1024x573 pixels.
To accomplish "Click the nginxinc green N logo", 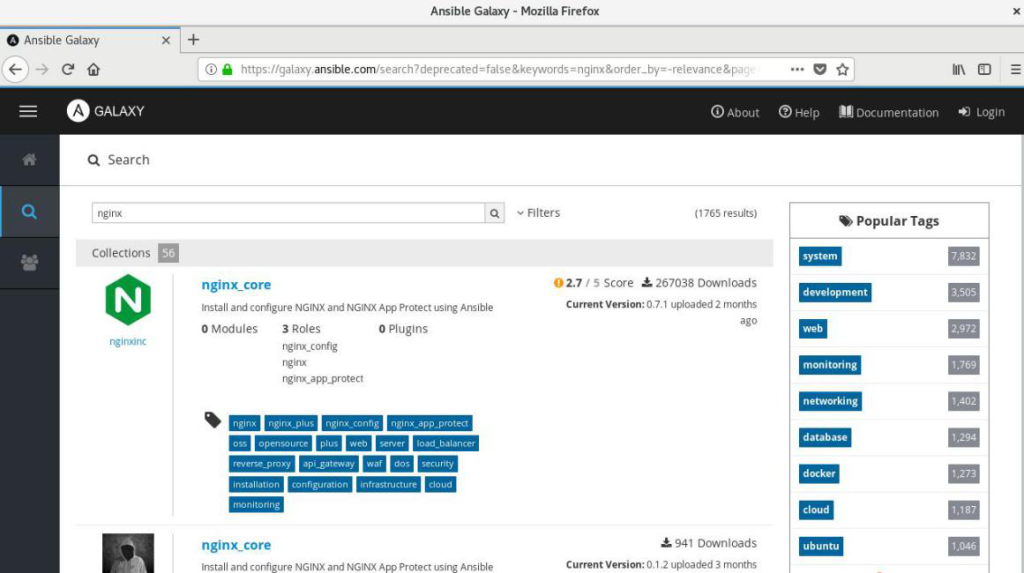I will tap(128, 300).
